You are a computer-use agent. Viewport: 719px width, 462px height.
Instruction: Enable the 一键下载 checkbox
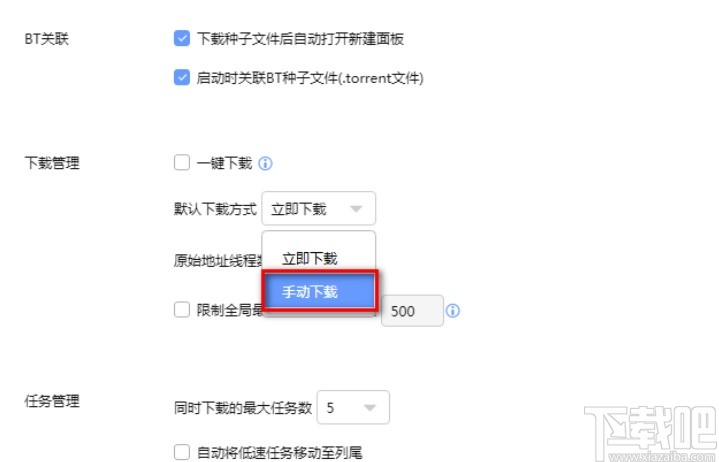click(x=181, y=163)
